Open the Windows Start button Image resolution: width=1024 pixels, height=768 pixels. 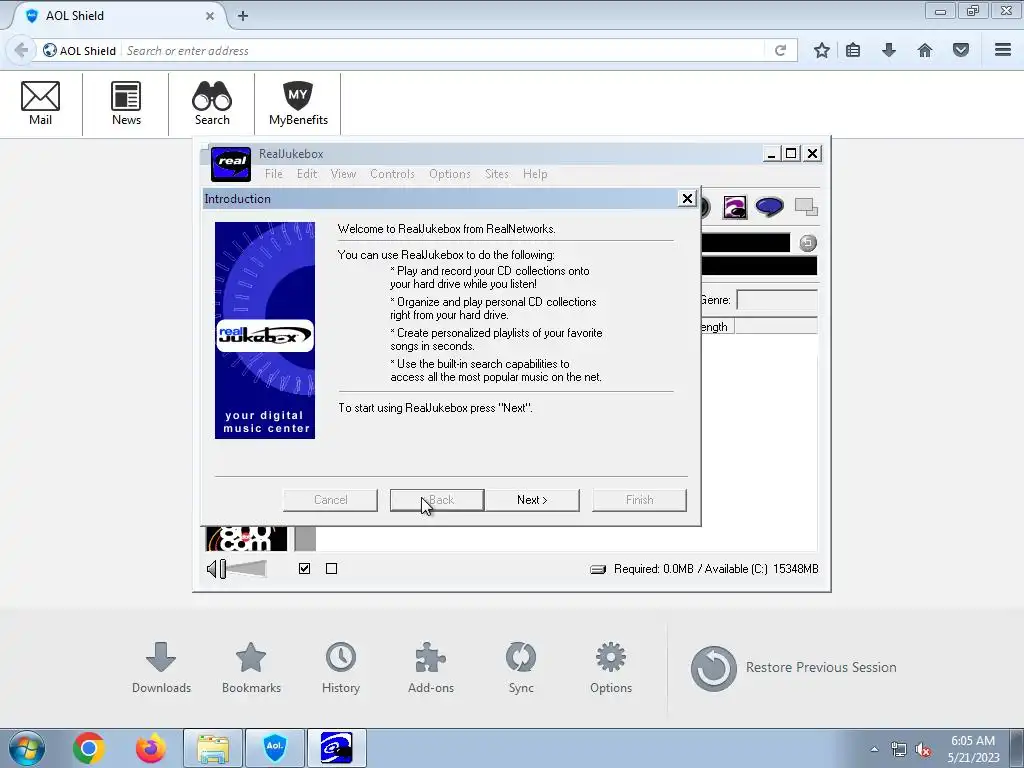[26, 748]
